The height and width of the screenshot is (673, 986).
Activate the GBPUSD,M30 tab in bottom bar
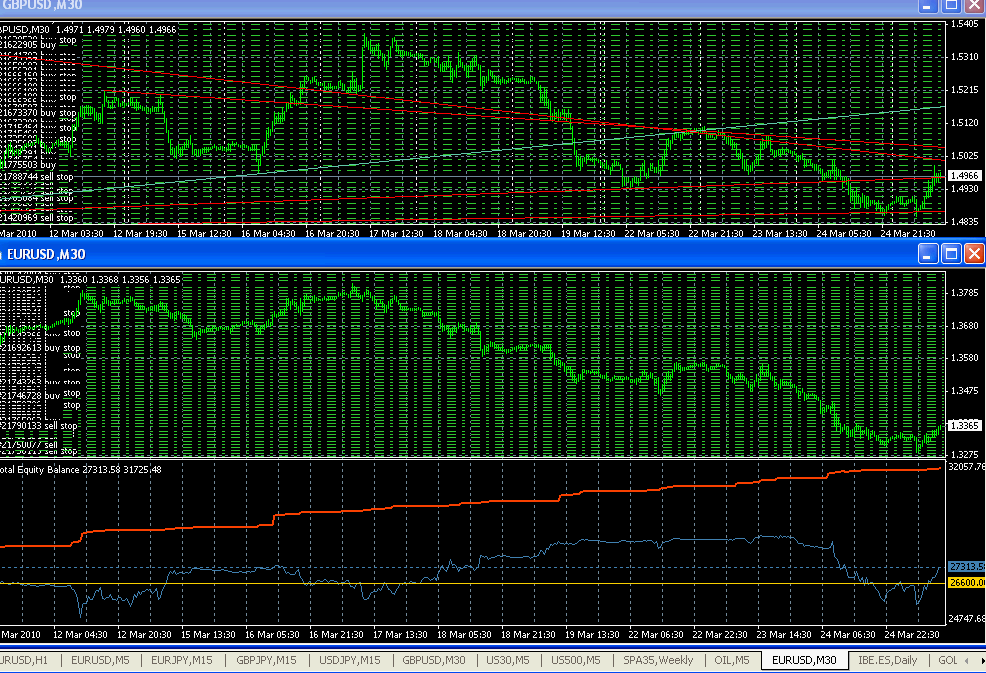tap(434, 660)
